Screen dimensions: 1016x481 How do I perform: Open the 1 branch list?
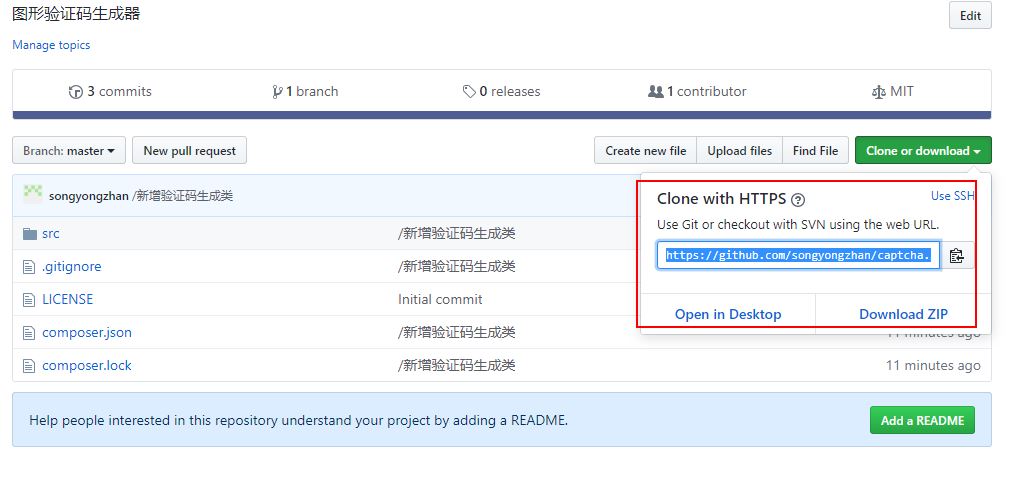[x=306, y=92]
